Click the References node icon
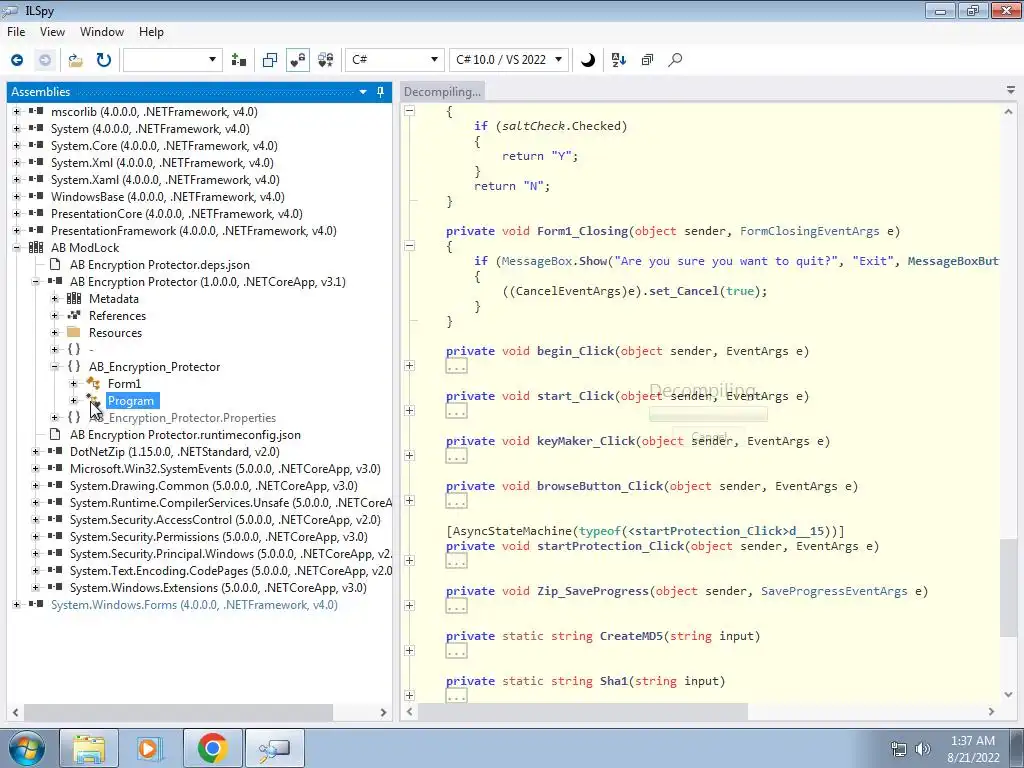1024x768 pixels. (74, 315)
